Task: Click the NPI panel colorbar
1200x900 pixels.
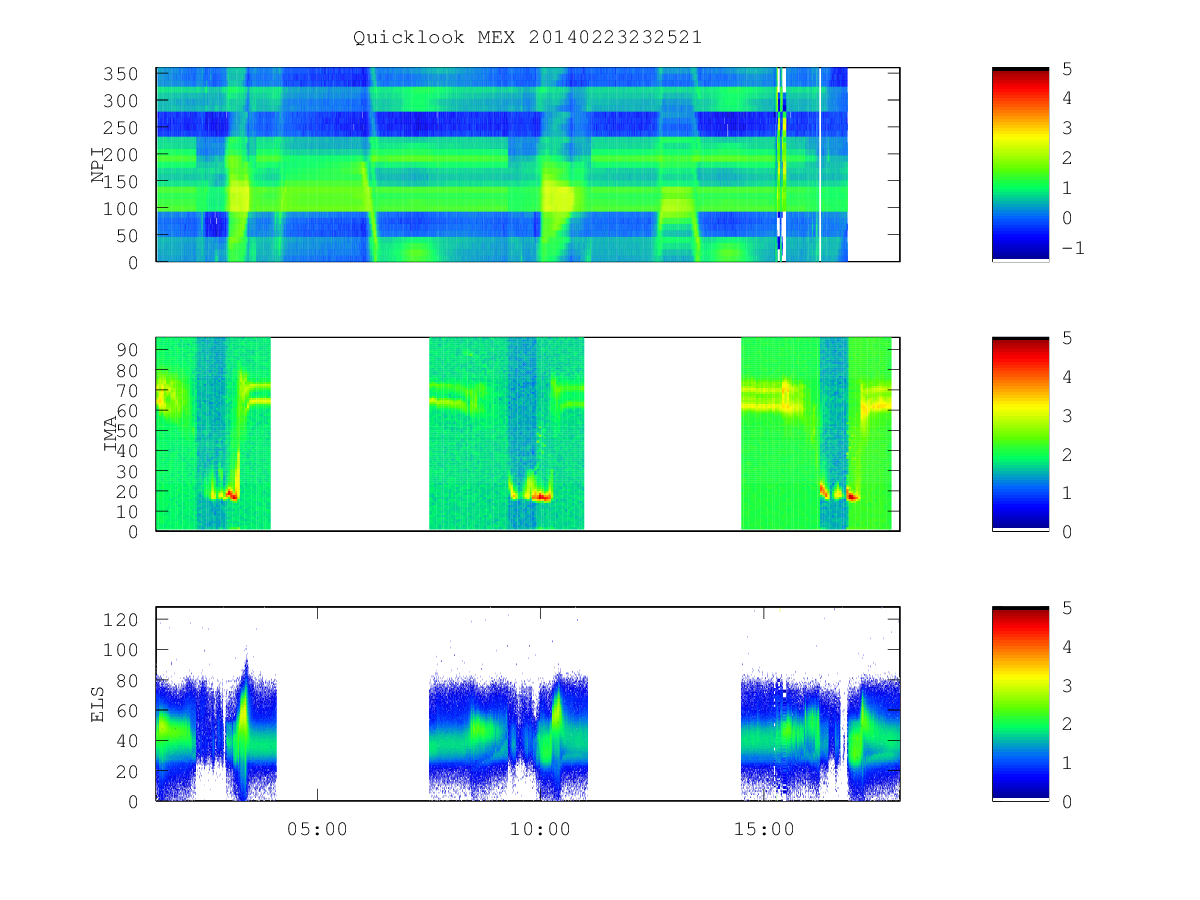Action: (x=1020, y=164)
